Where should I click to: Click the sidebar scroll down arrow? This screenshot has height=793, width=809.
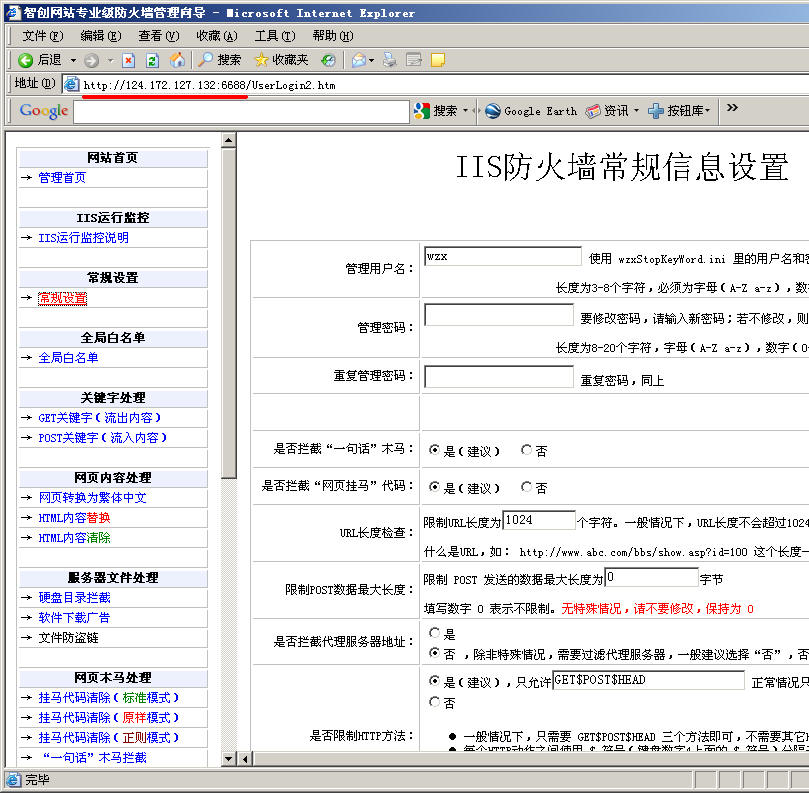pyautogui.click(x=229, y=758)
